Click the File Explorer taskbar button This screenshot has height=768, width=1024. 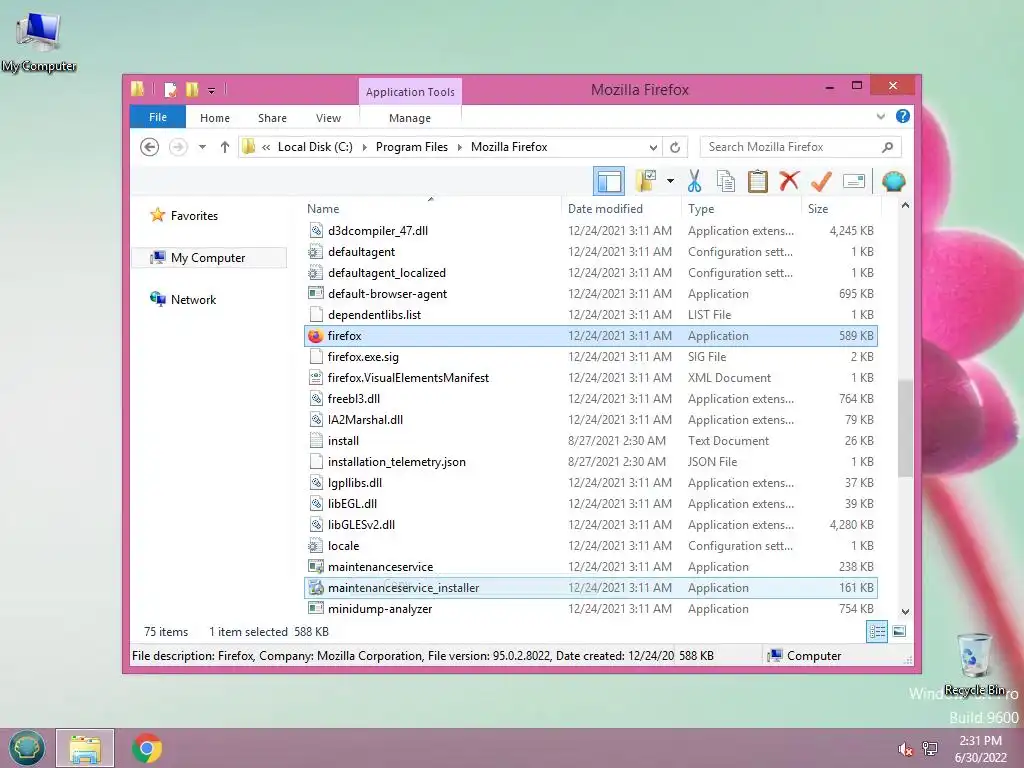tap(85, 748)
